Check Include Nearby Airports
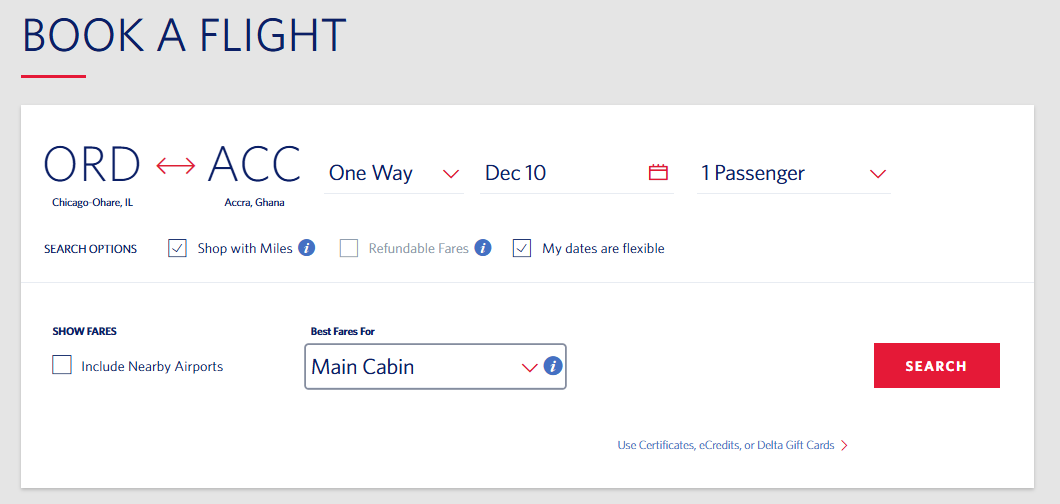 pos(62,366)
